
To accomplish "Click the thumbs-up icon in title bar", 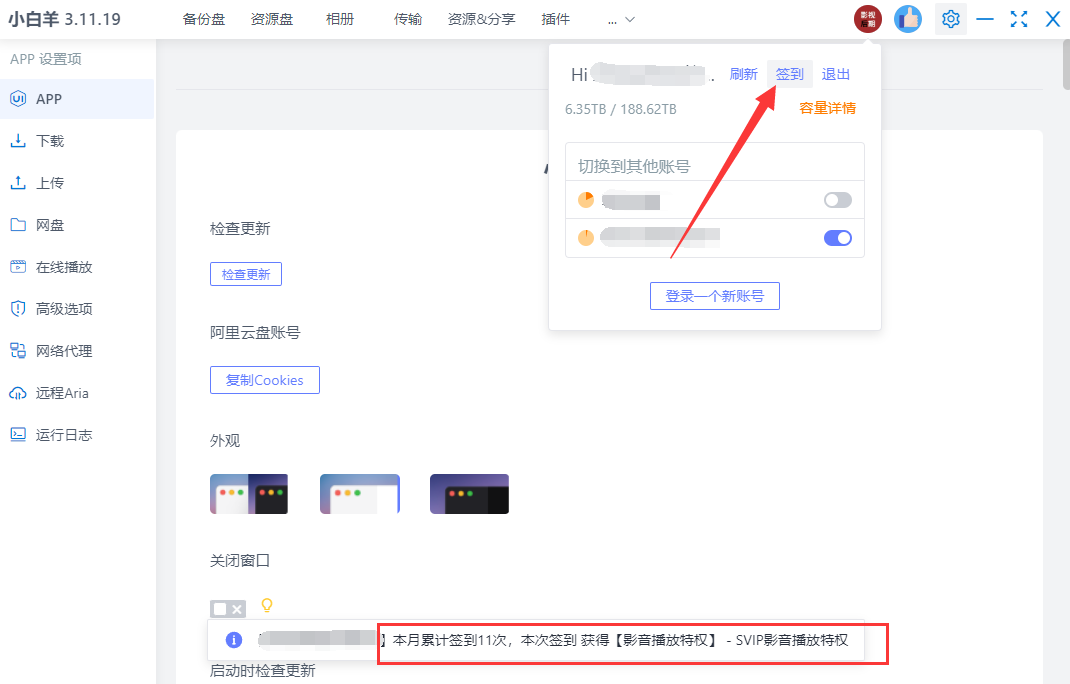I will (x=908, y=19).
